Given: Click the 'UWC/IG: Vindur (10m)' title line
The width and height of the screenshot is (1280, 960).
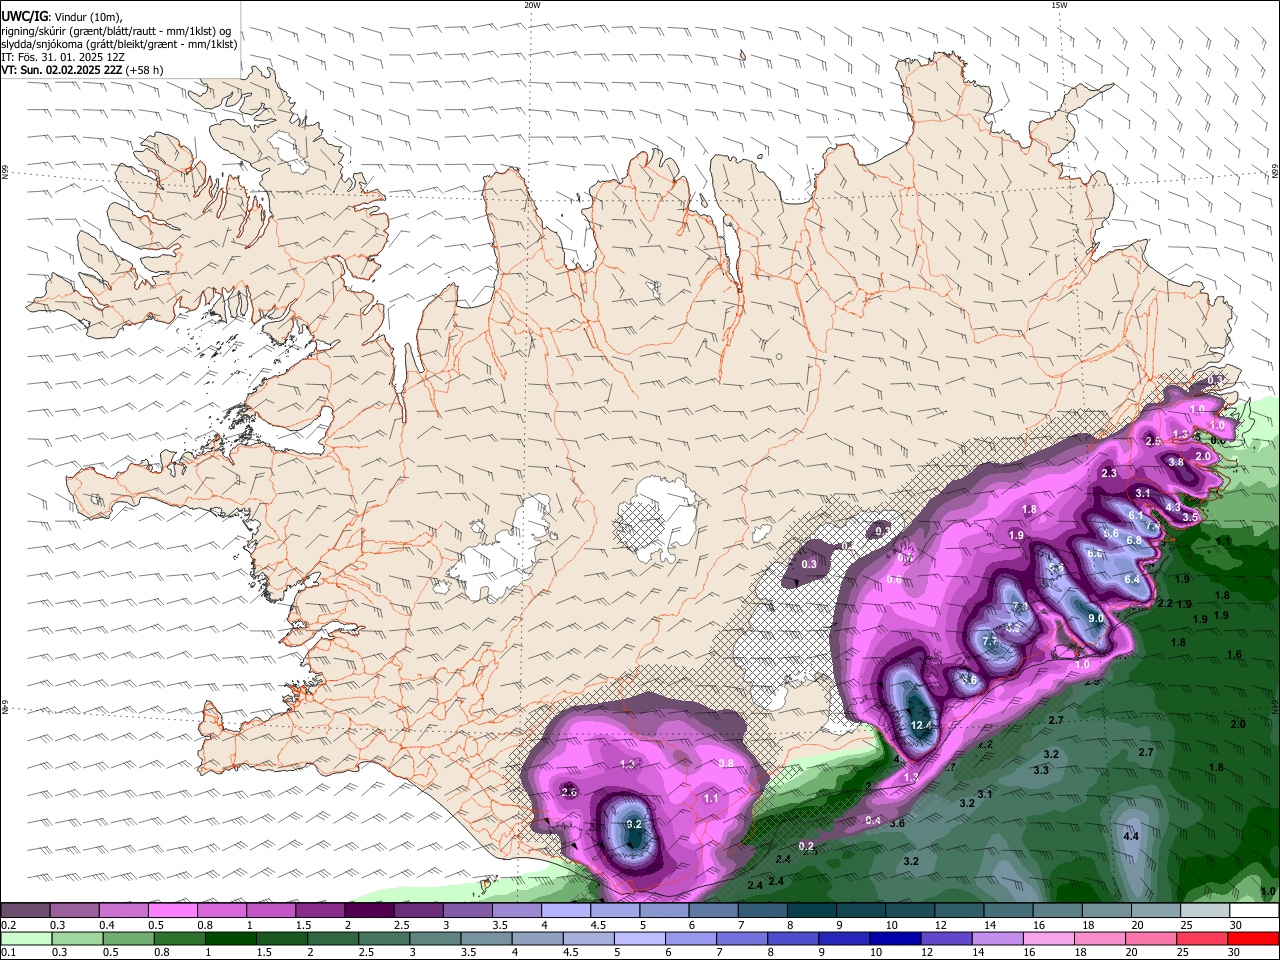Looking at the screenshot, I should (62, 16).
